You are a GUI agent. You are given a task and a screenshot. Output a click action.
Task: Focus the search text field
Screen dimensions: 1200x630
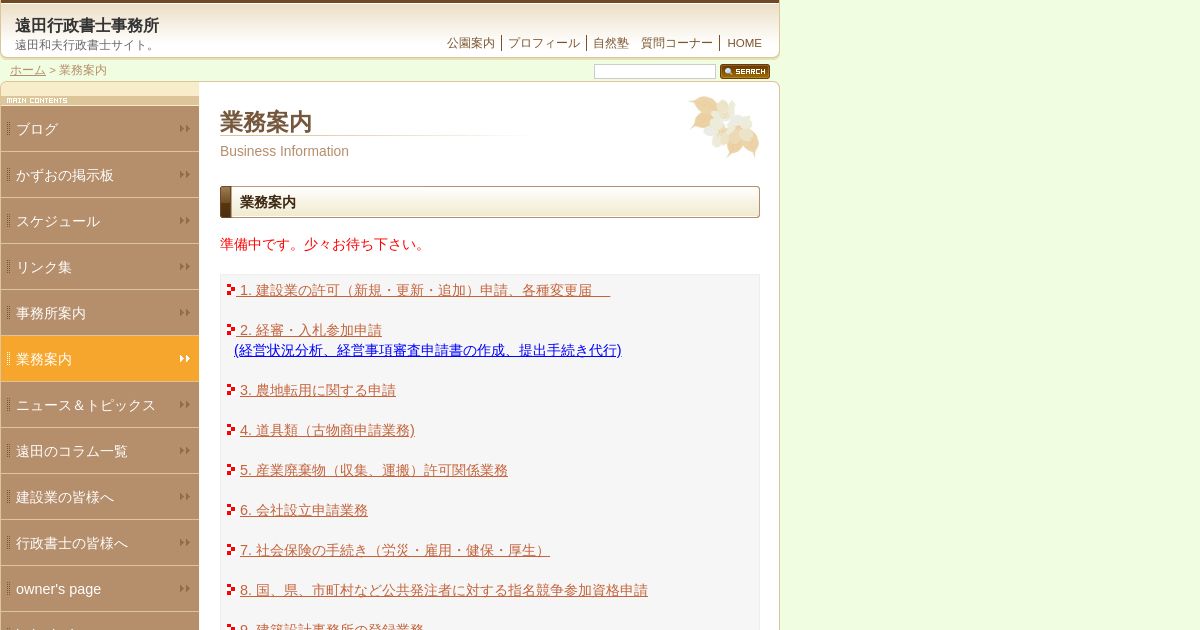coord(655,71)
